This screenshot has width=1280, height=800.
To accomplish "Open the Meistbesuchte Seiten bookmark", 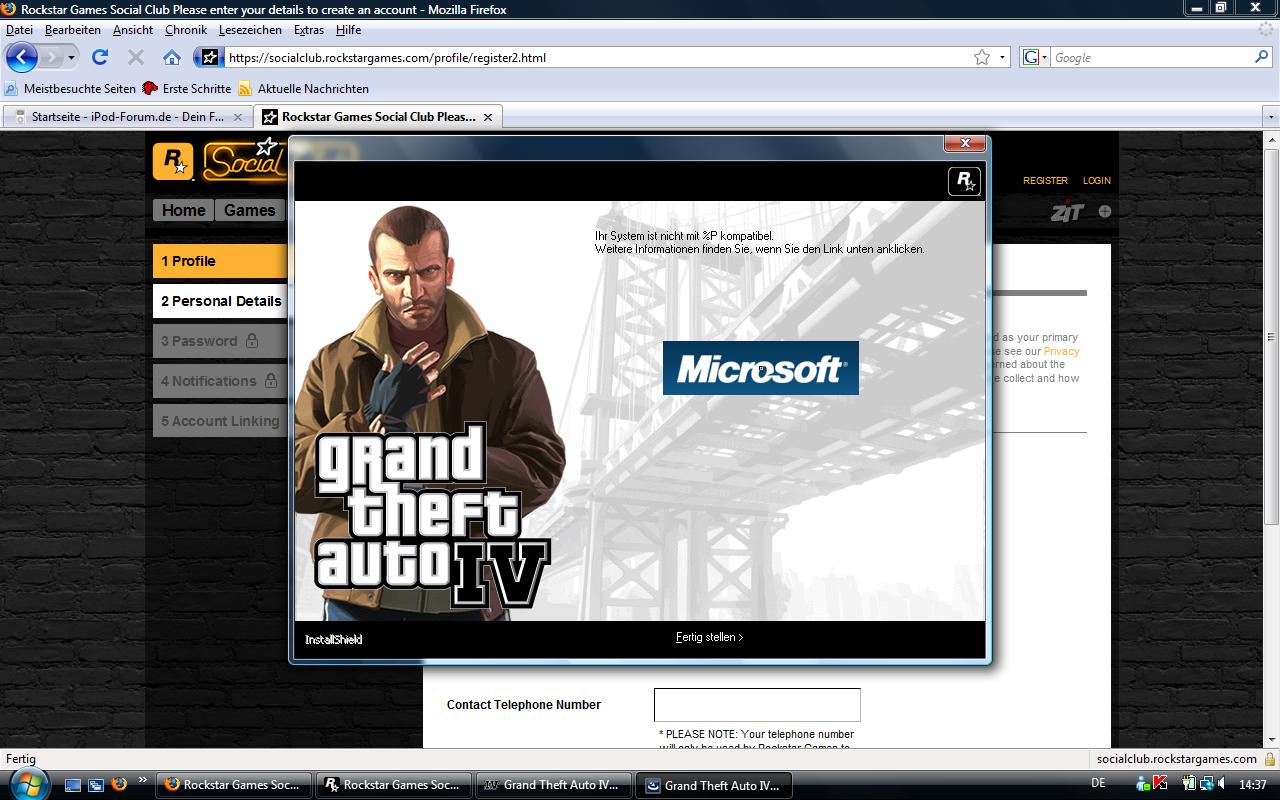I will pos(70,89).
